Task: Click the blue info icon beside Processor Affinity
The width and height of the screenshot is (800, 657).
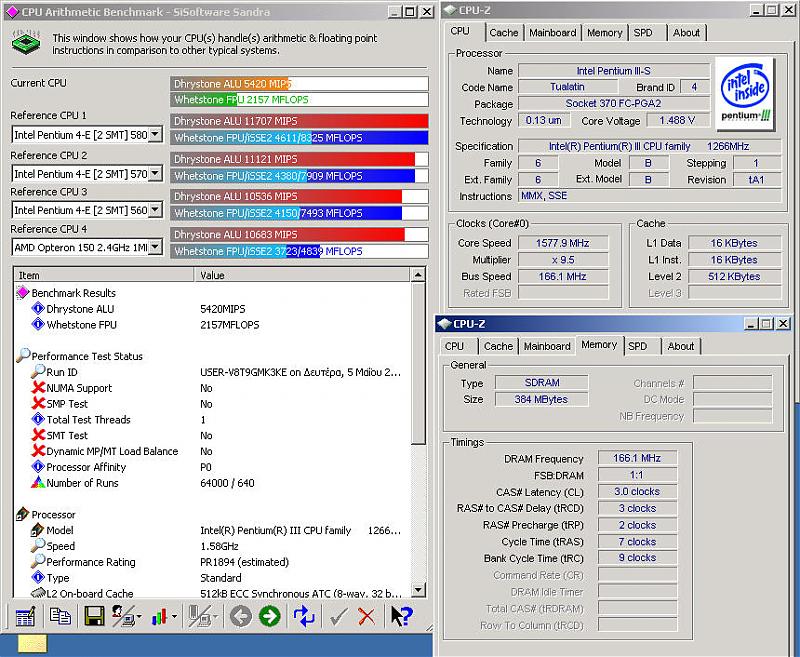Action: click(x=38, y=467)
